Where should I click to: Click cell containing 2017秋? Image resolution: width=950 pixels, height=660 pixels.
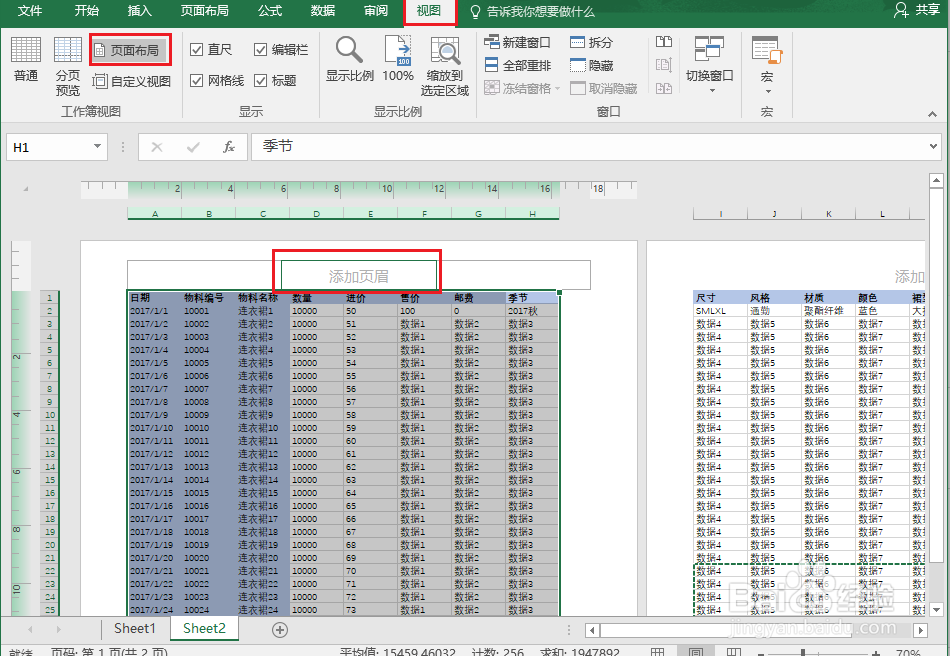click(x=532, y=311)
